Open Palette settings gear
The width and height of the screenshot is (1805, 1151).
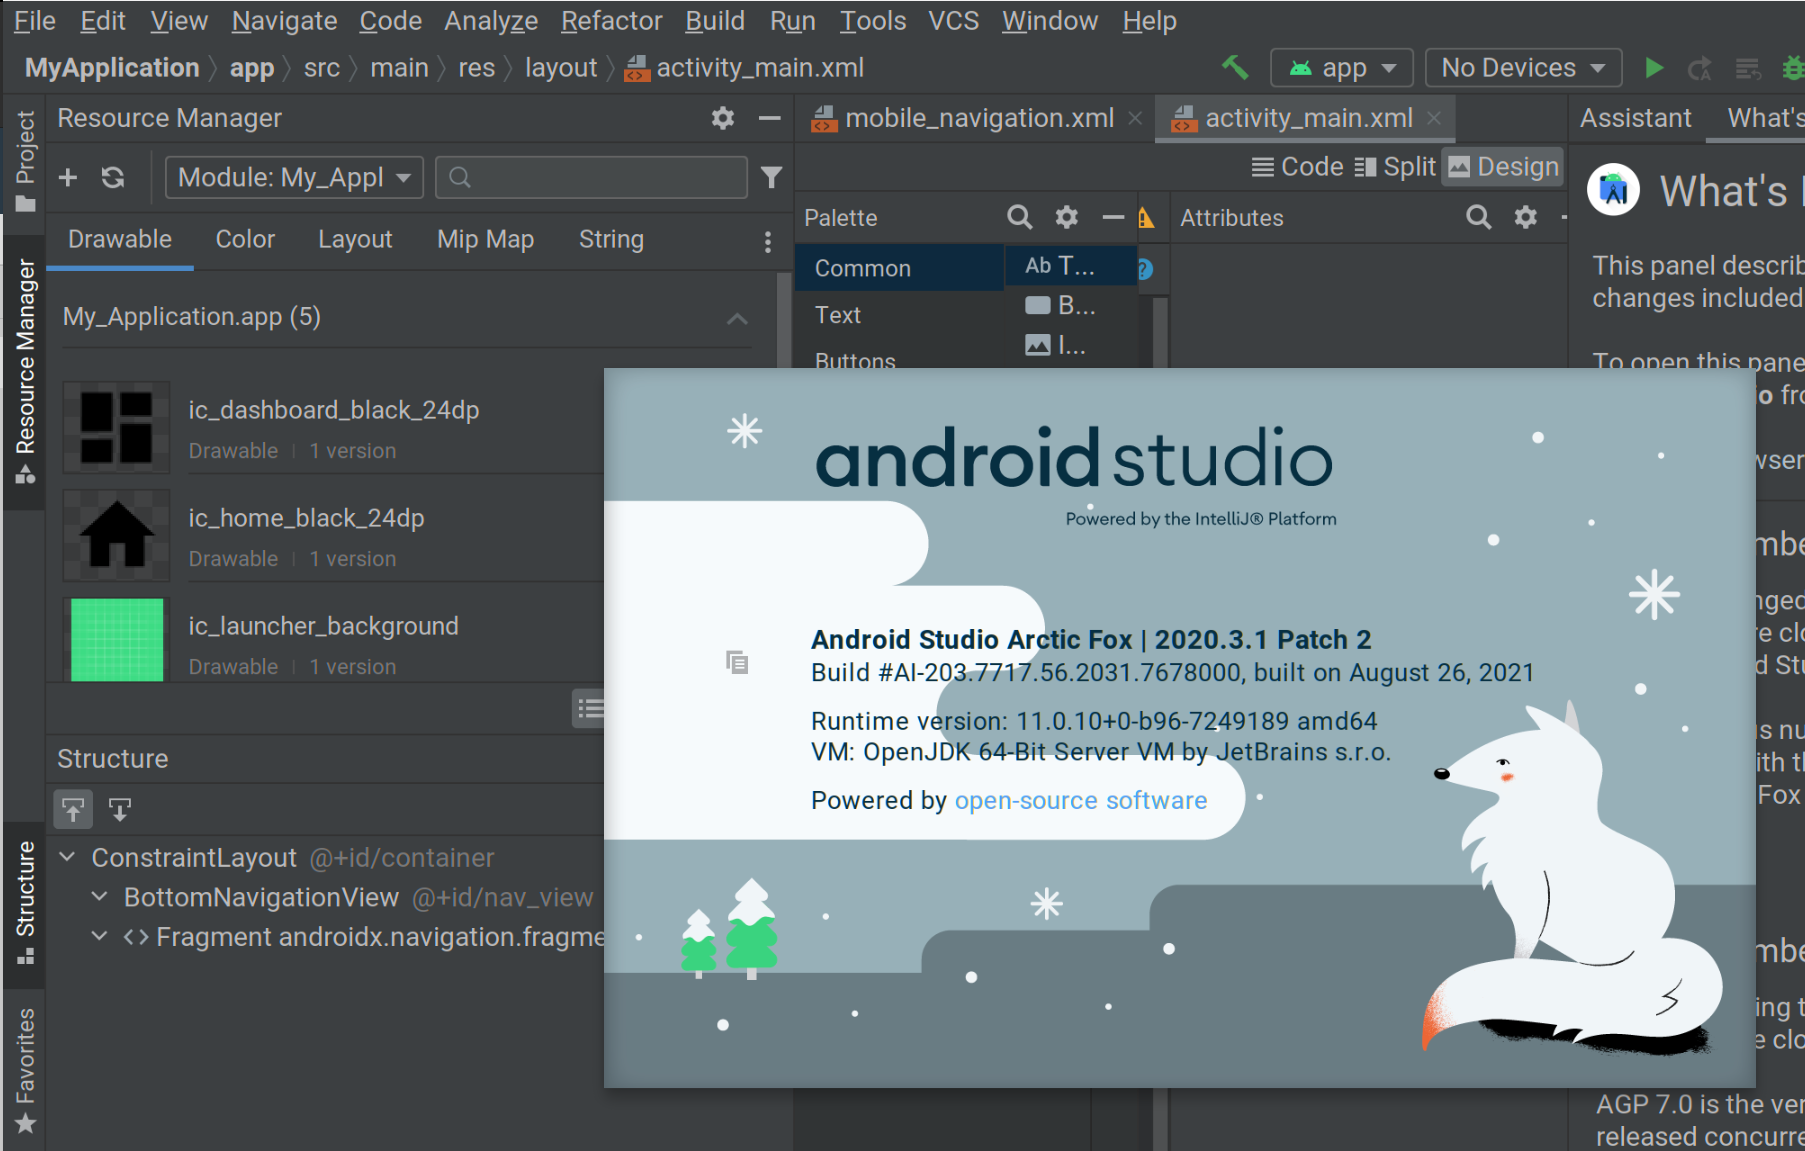pos(1067,217)
